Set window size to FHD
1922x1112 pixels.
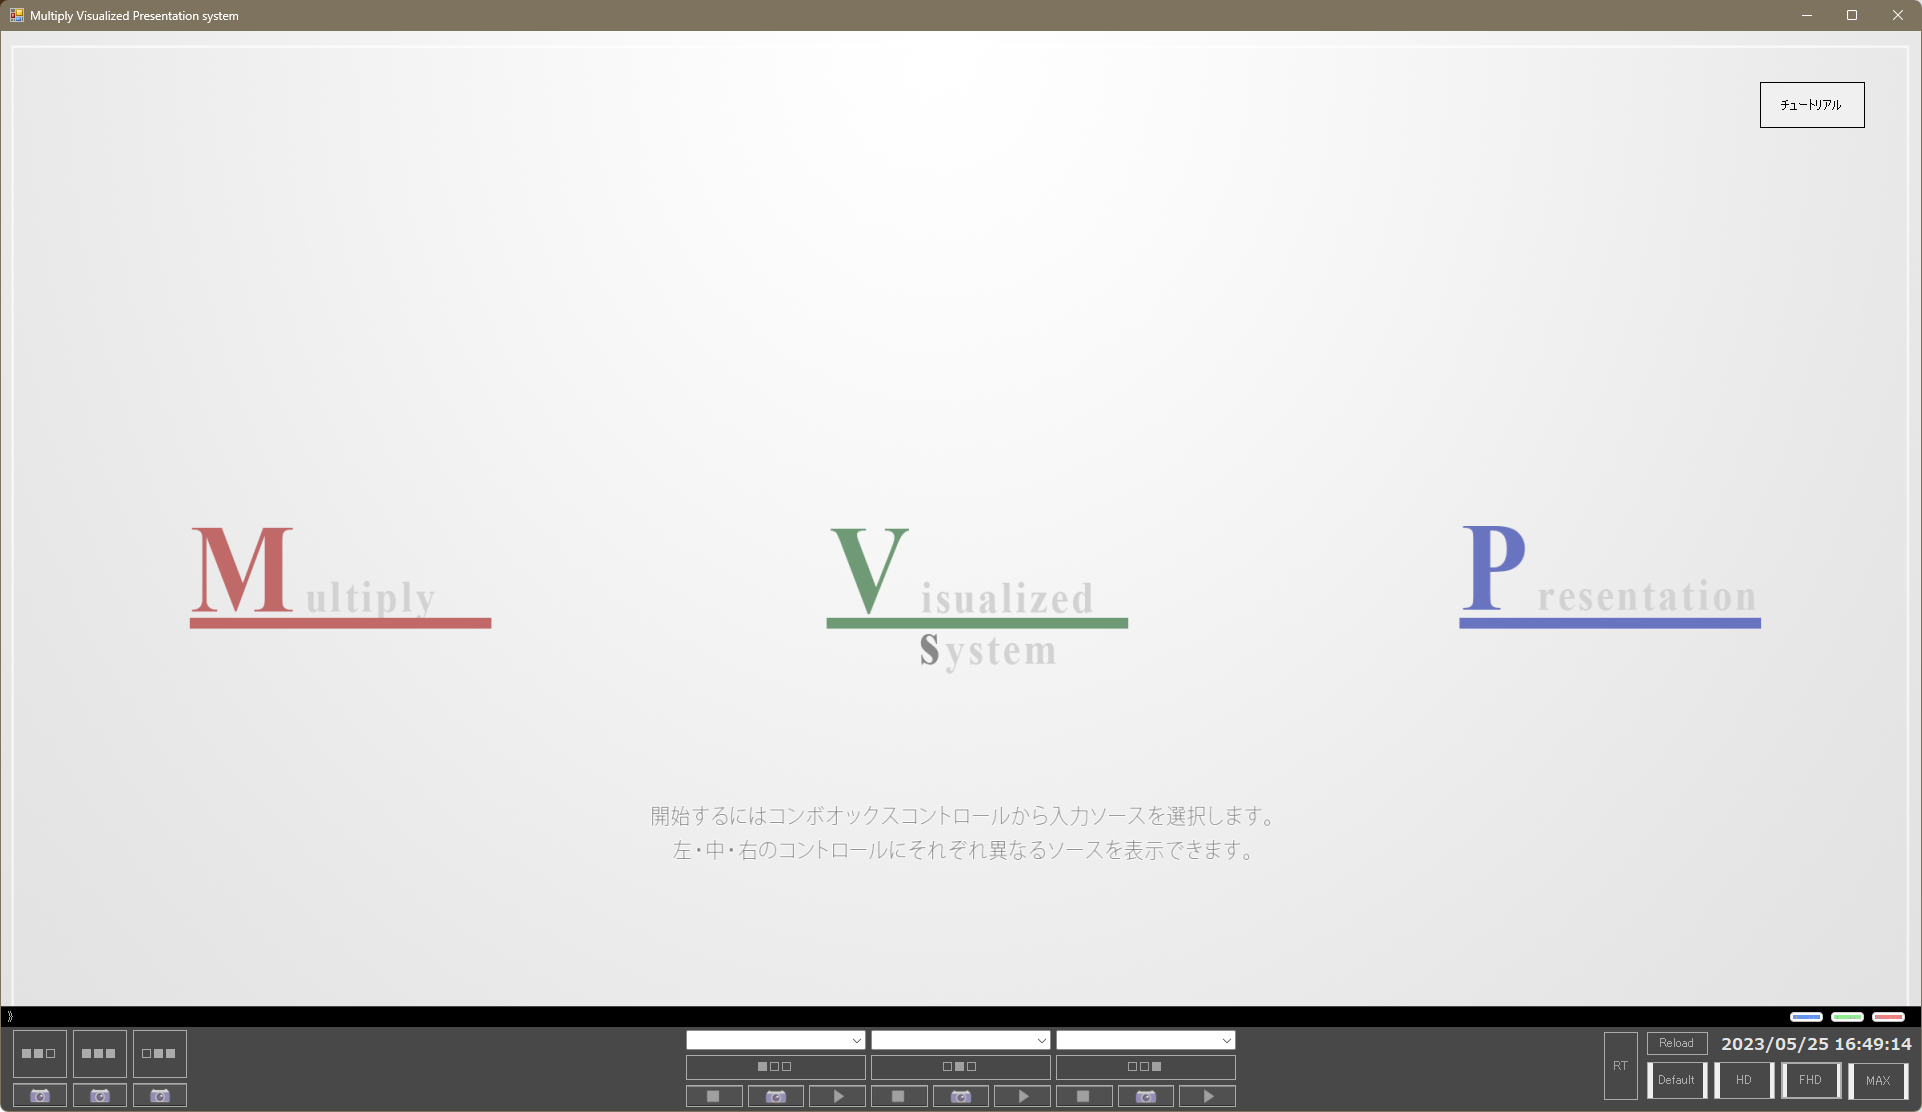[x=1810, y=1080]
